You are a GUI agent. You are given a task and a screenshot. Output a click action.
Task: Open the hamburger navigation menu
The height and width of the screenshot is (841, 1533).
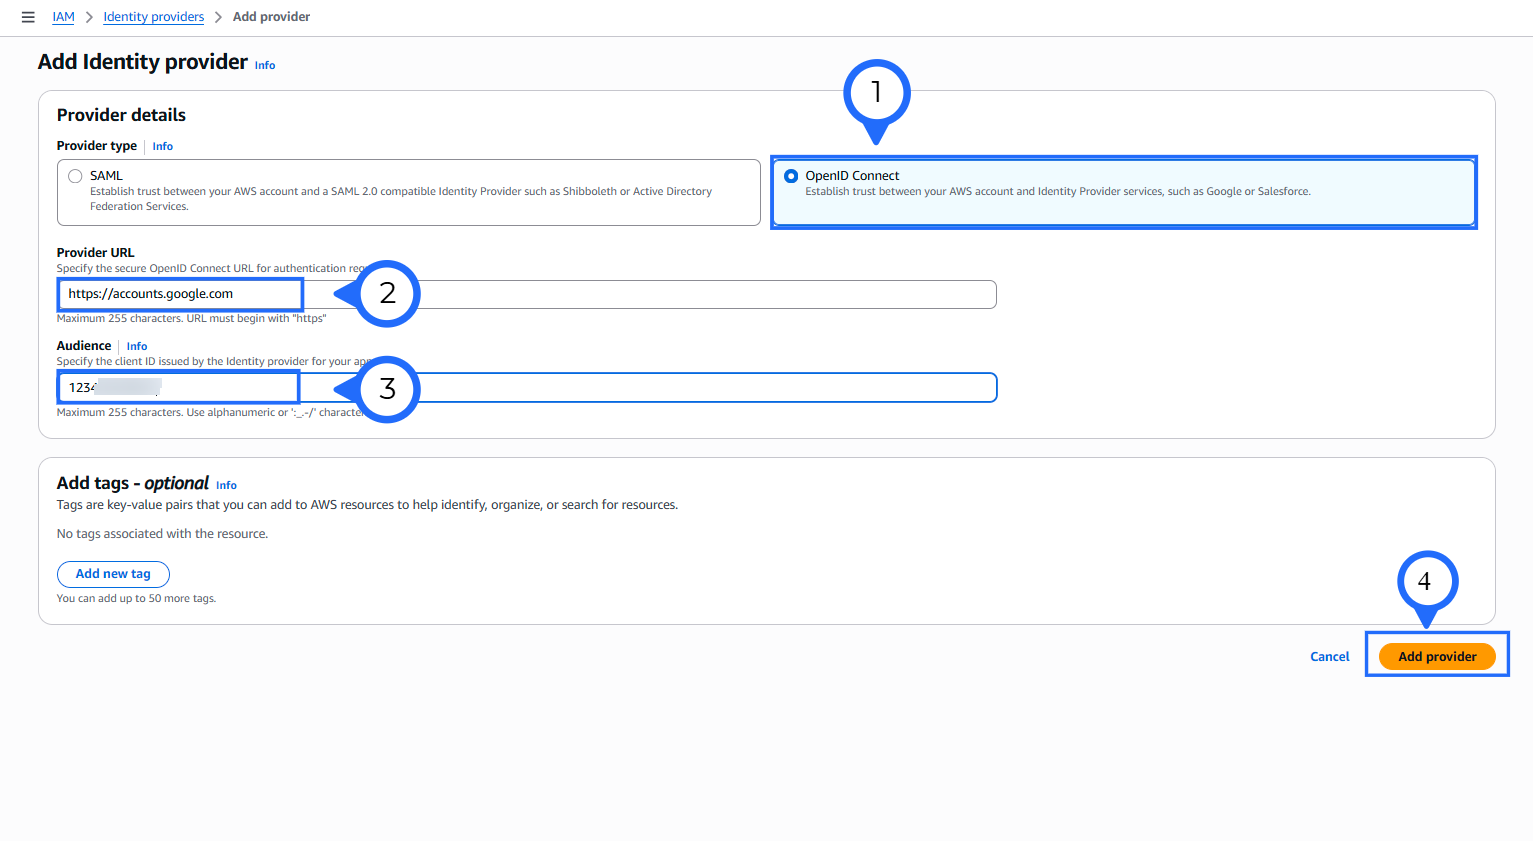click(x=28, y=17)
